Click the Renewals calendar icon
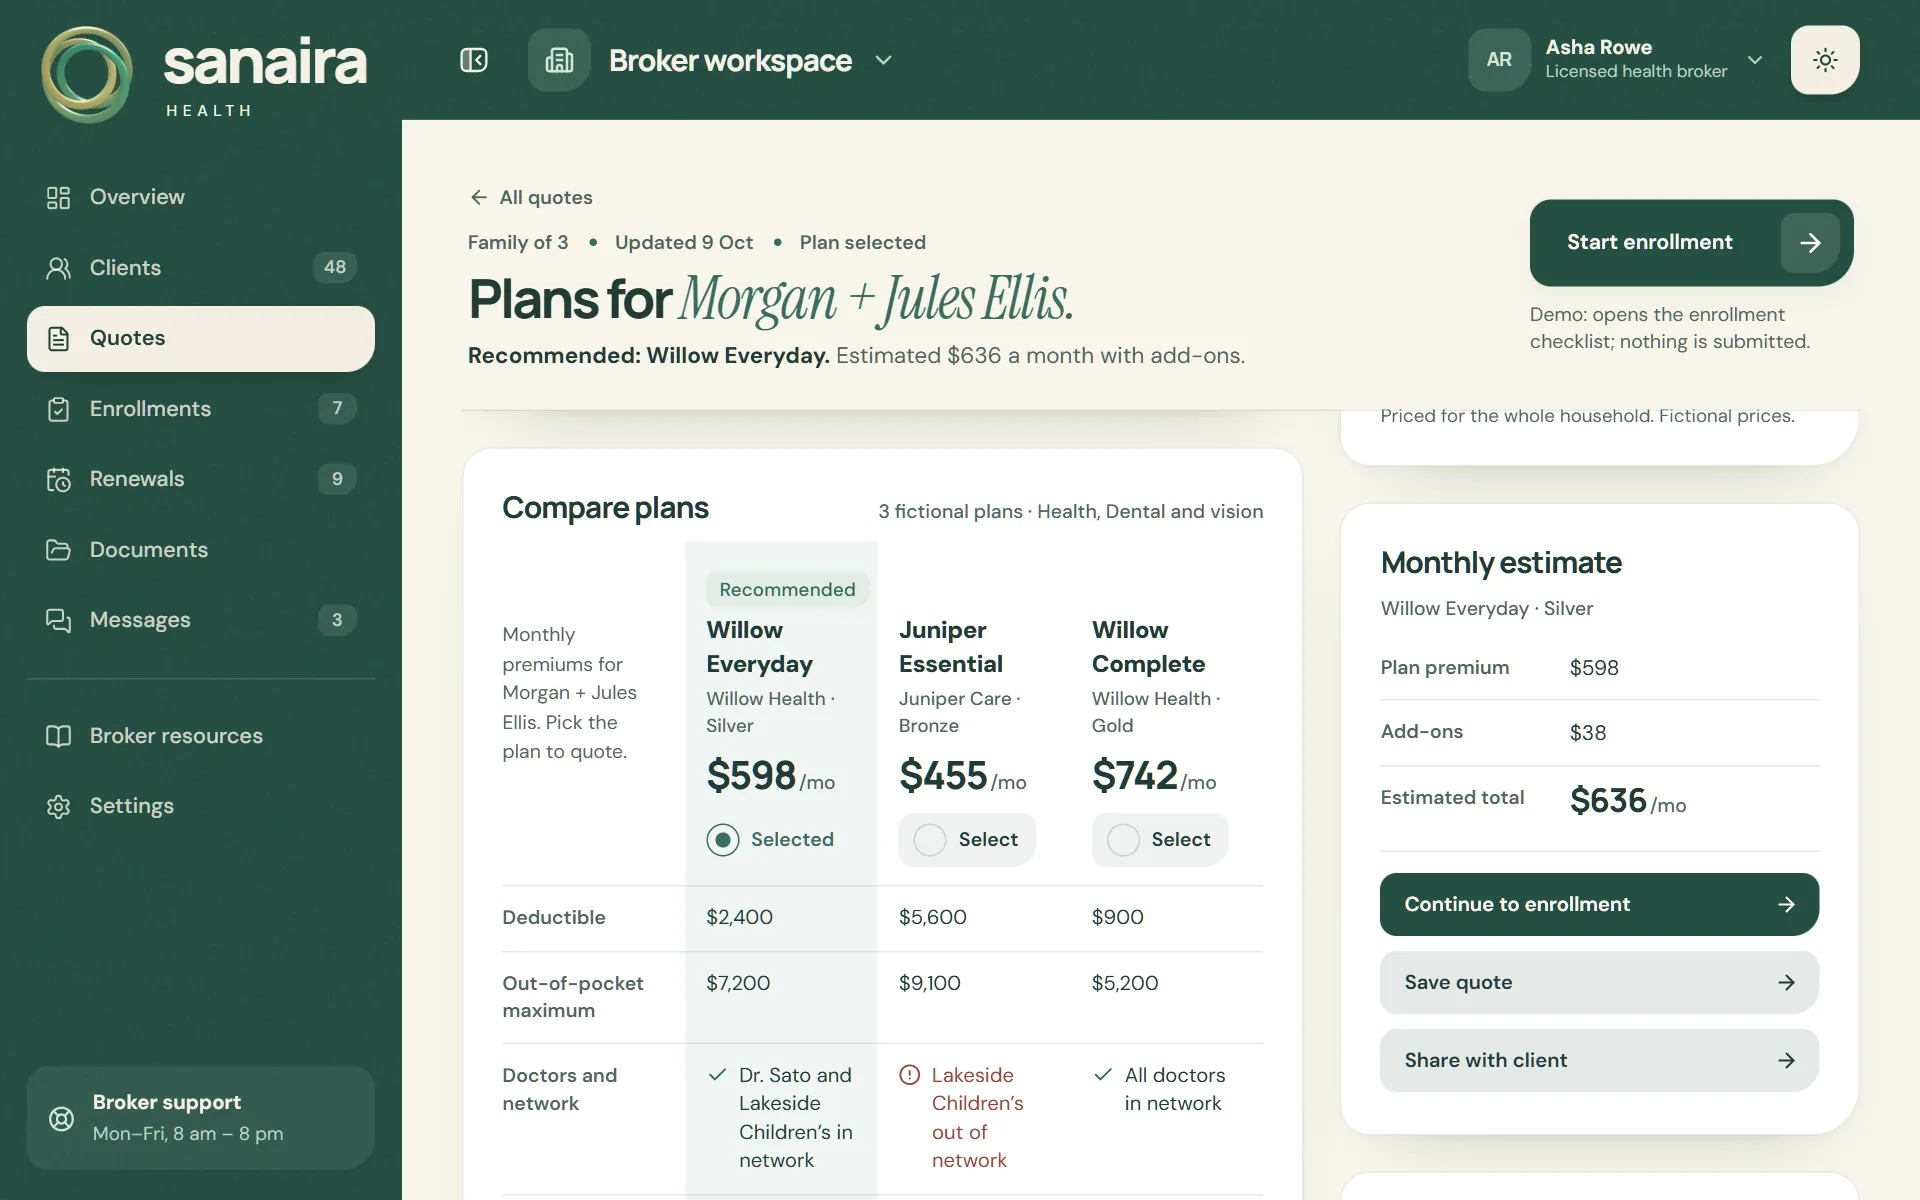Image resolution: width=1920 pixels, height=1200 pixels. click(58, 479)
